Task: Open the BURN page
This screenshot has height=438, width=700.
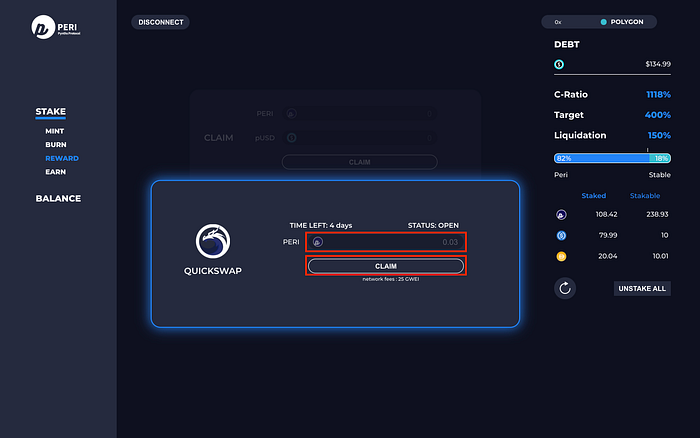Action: click(x=56, y=145)
